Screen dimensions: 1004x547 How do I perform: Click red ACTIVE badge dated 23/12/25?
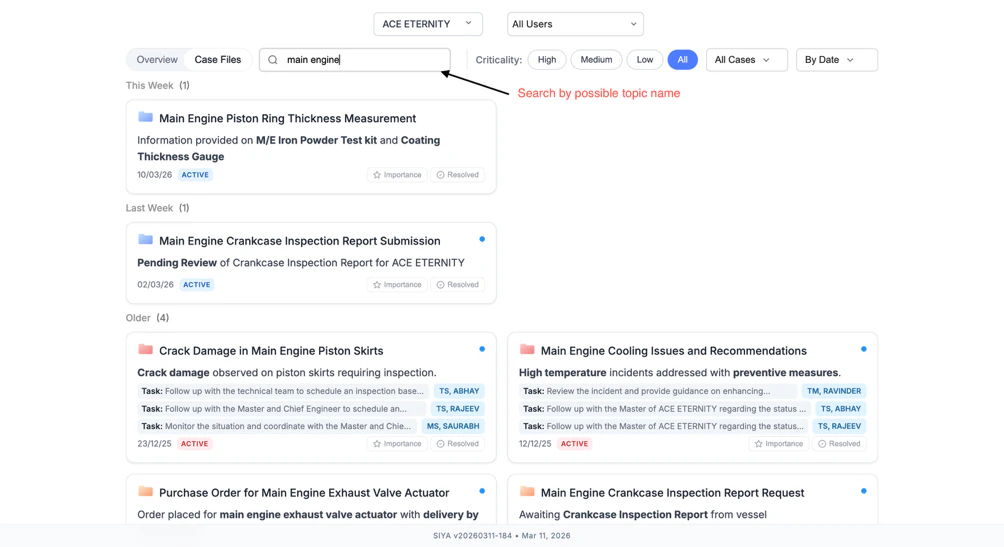coord(194,443)
